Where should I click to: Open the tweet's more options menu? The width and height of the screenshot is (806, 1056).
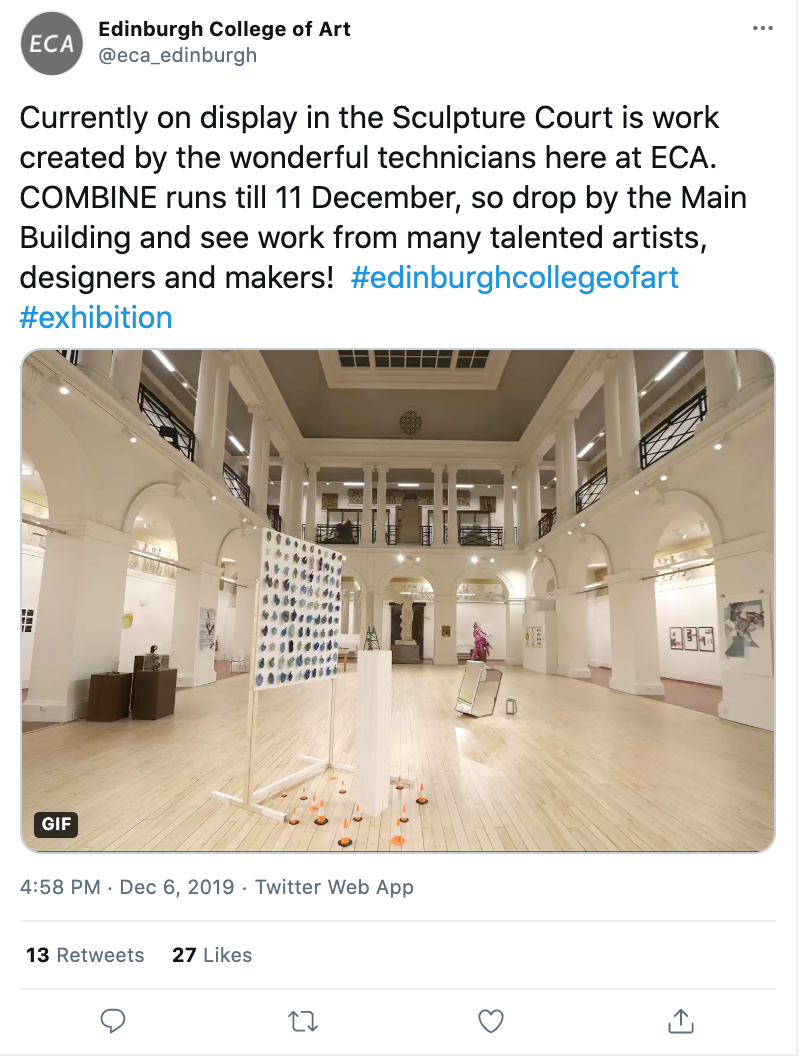click(762, 29)
